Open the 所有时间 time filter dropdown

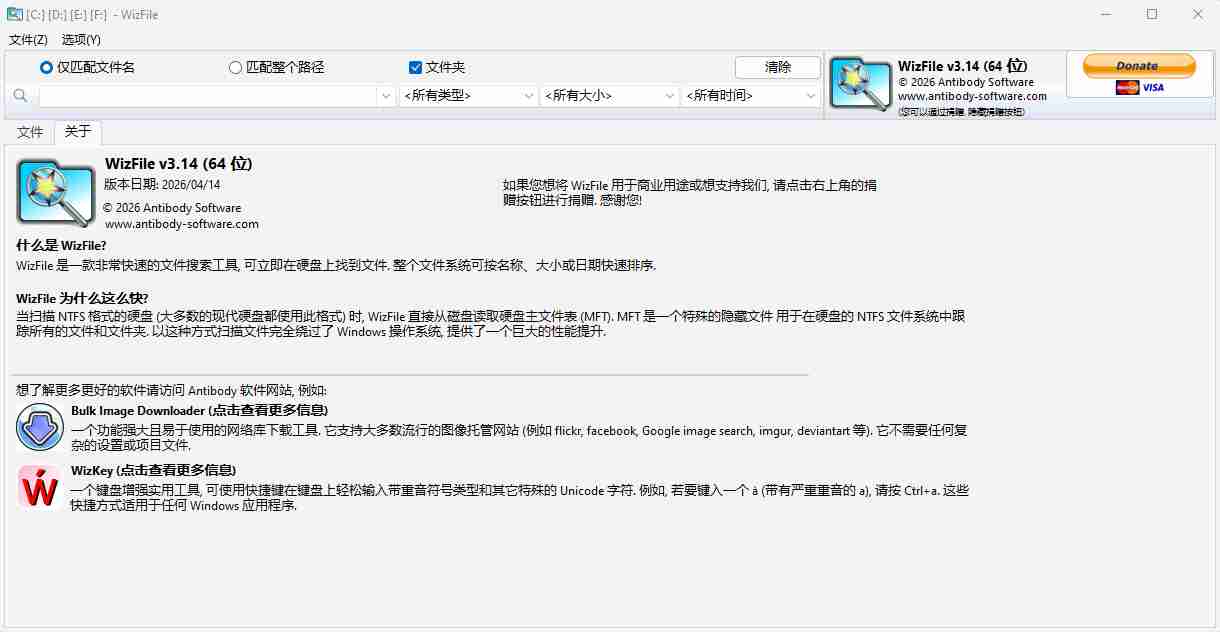(x=750, y=96)
